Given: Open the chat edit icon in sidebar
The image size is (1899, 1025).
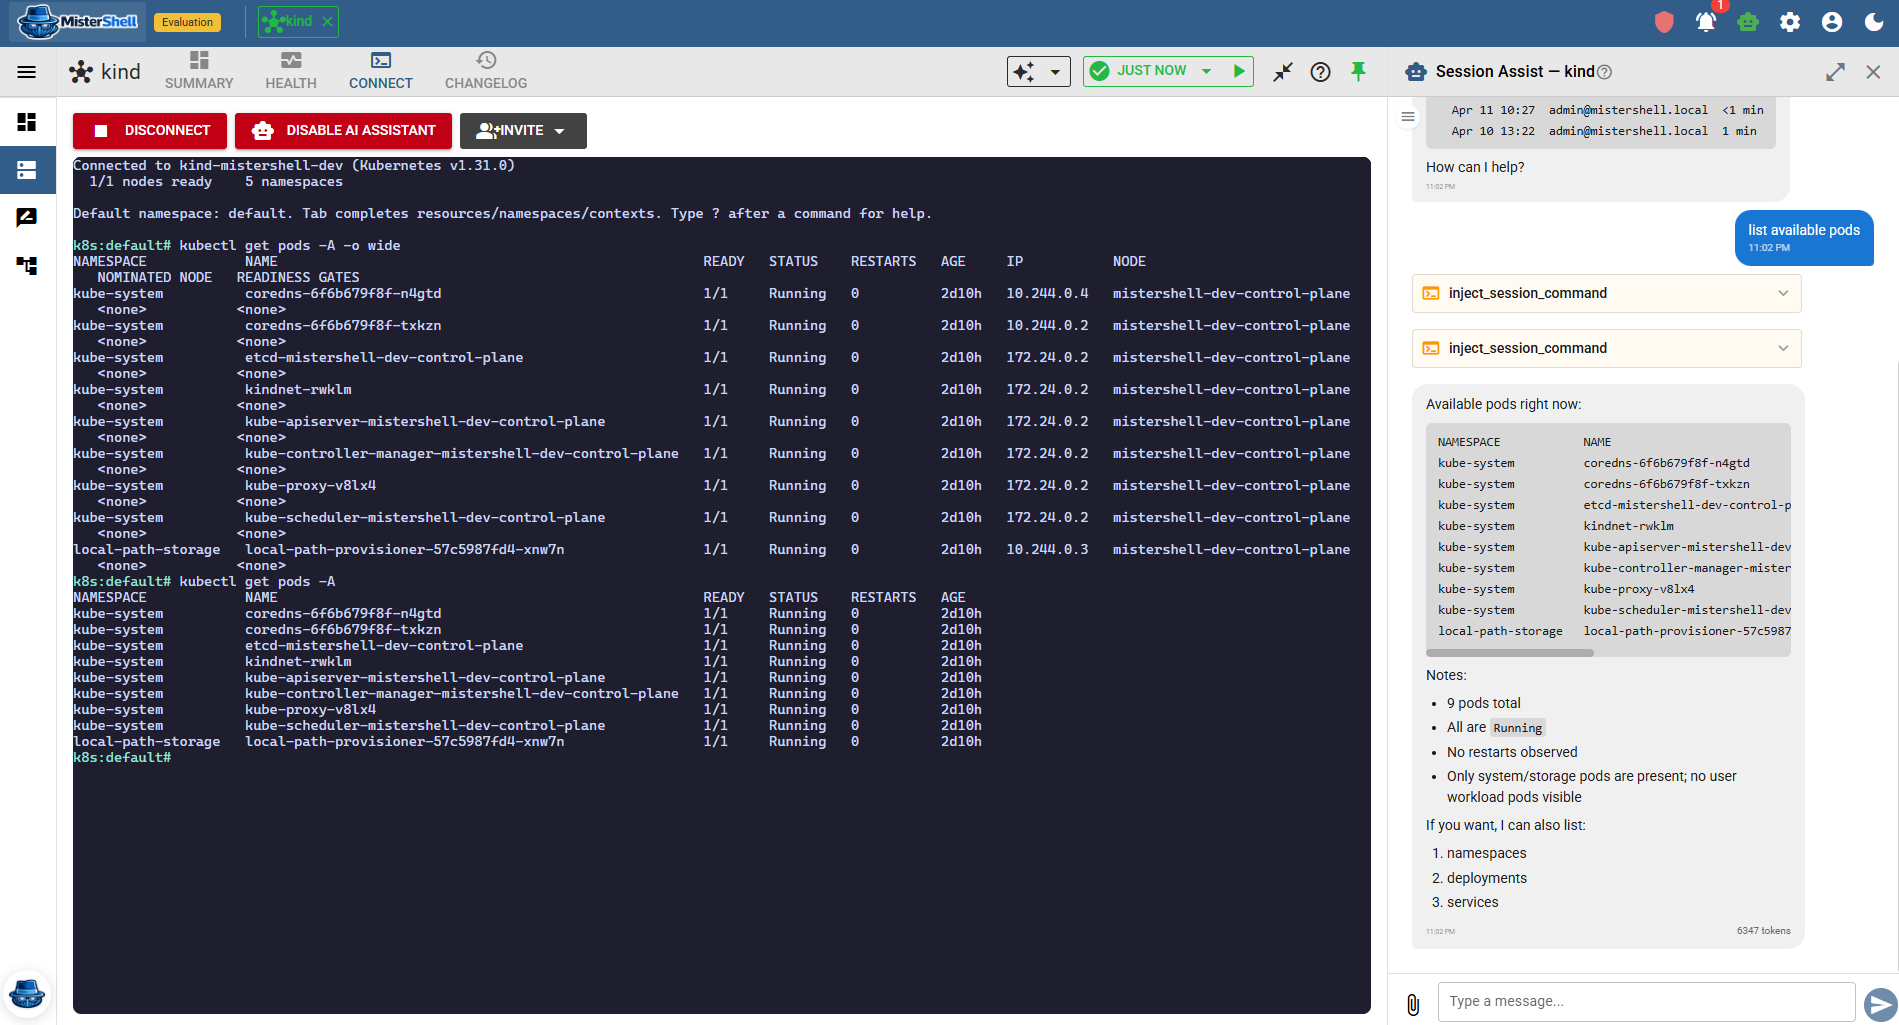Looking at the screenshot, I should [27, 217].
